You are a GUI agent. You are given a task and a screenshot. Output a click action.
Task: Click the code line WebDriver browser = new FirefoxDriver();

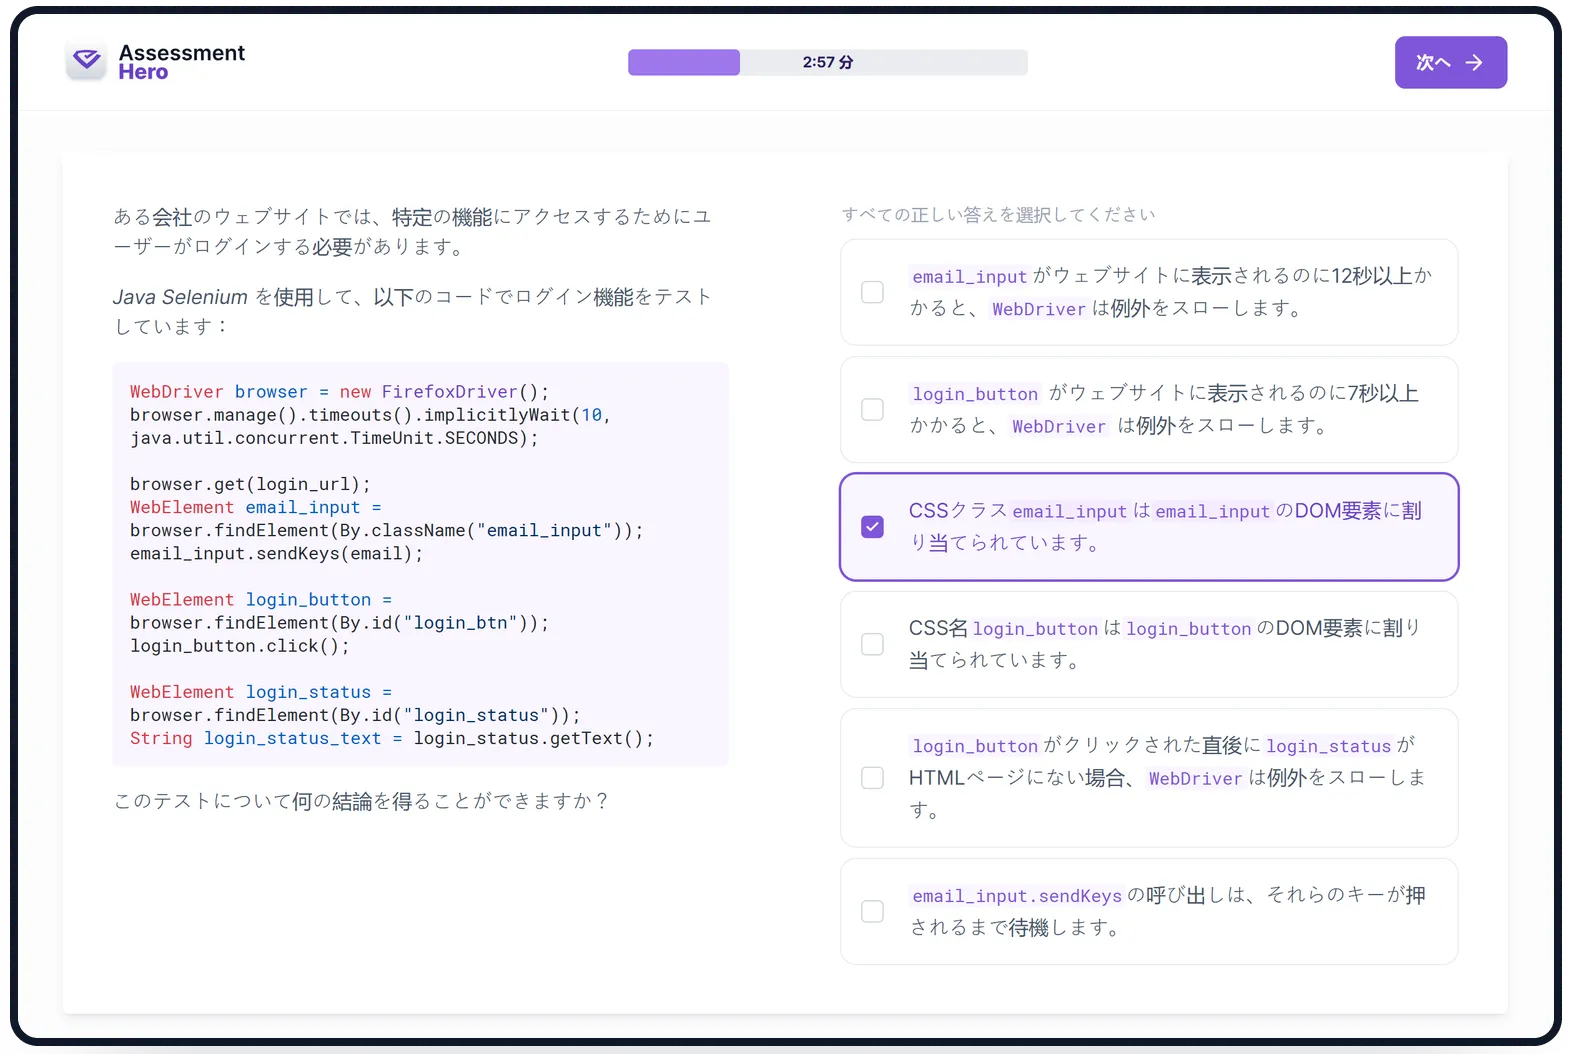[x=339, y=392]
